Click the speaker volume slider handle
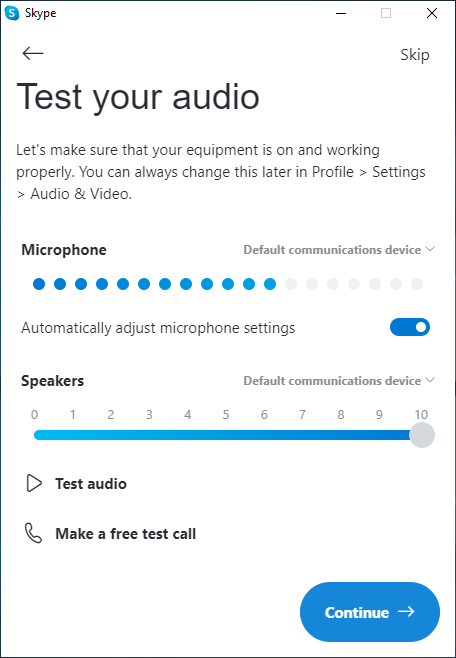The image size is (456, 658). (422, 435)
